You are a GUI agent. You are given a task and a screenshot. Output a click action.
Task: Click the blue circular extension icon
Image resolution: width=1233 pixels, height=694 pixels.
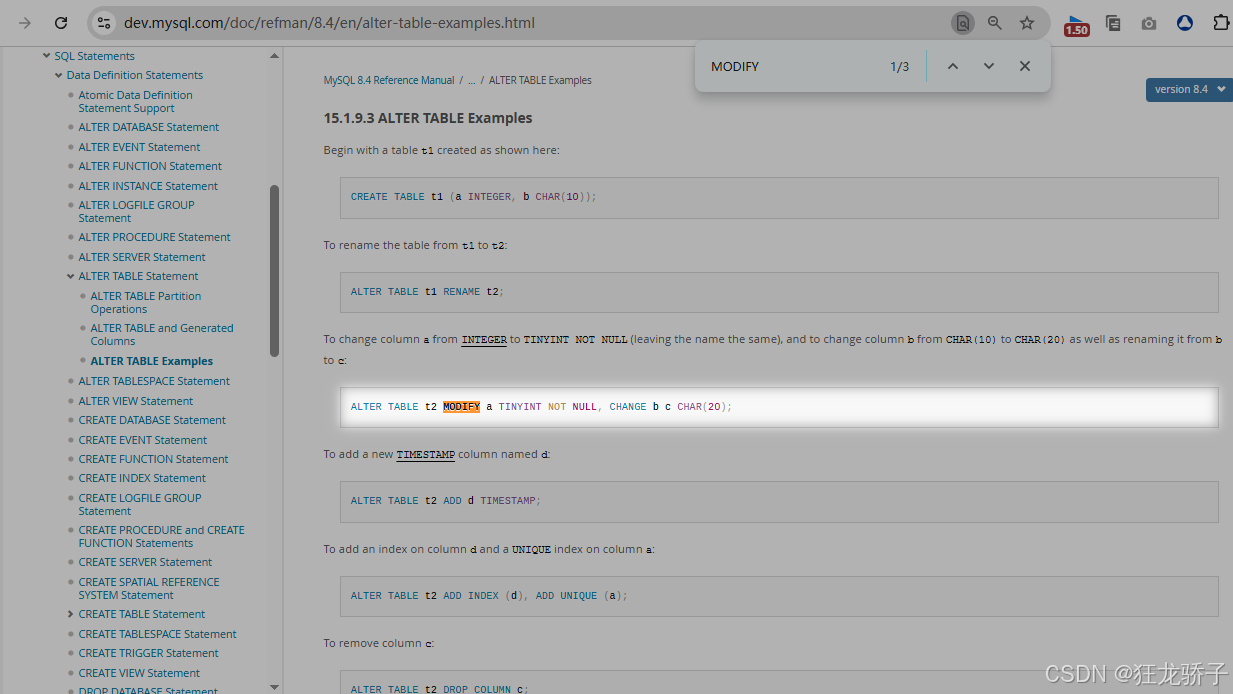click(1185, 23)
